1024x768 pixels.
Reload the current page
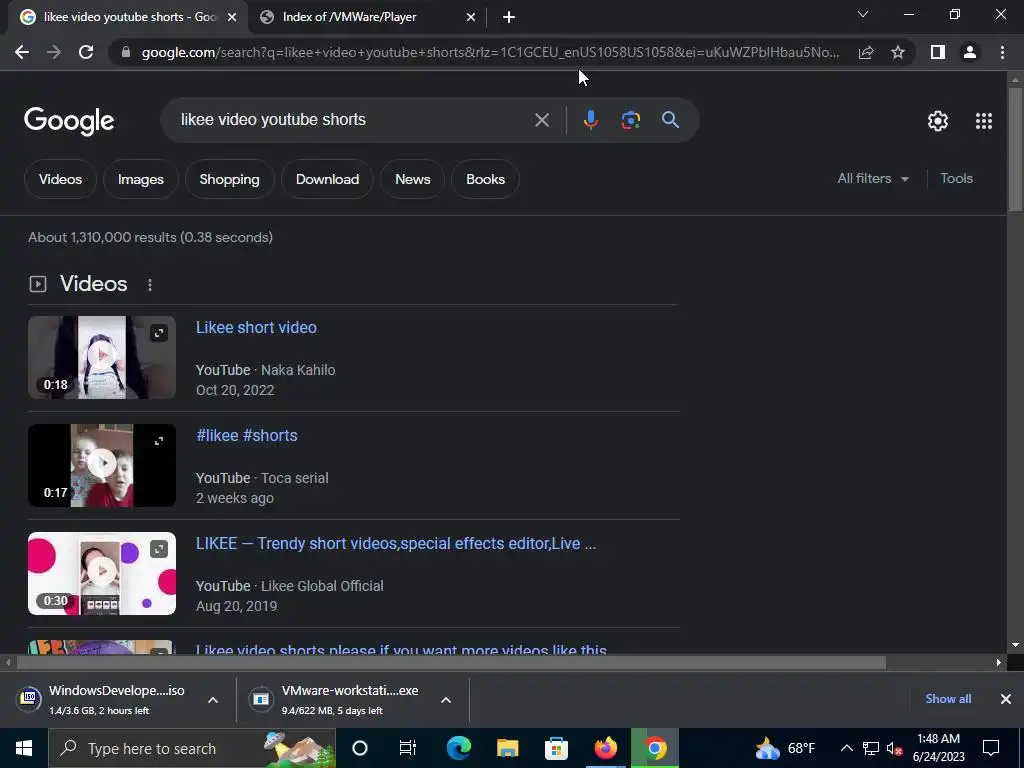point(86,52)
